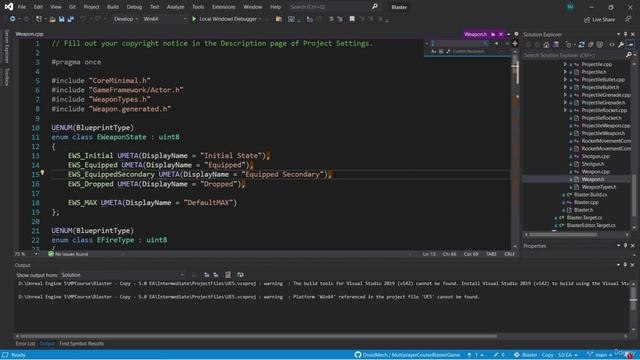640x360 pixels.
Task: Expand the ProjectileBullet.h tree node
Action: (x=565, y=87)
